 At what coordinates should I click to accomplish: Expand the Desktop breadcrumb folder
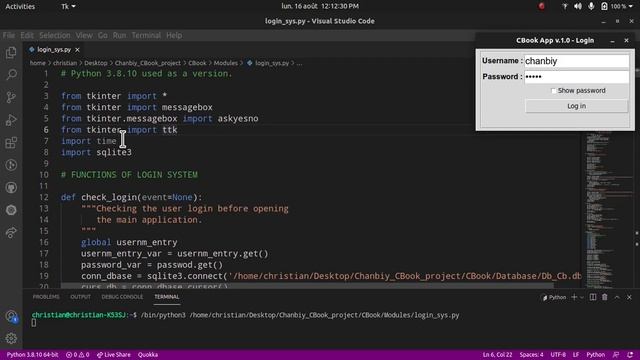tap(96, 63)
